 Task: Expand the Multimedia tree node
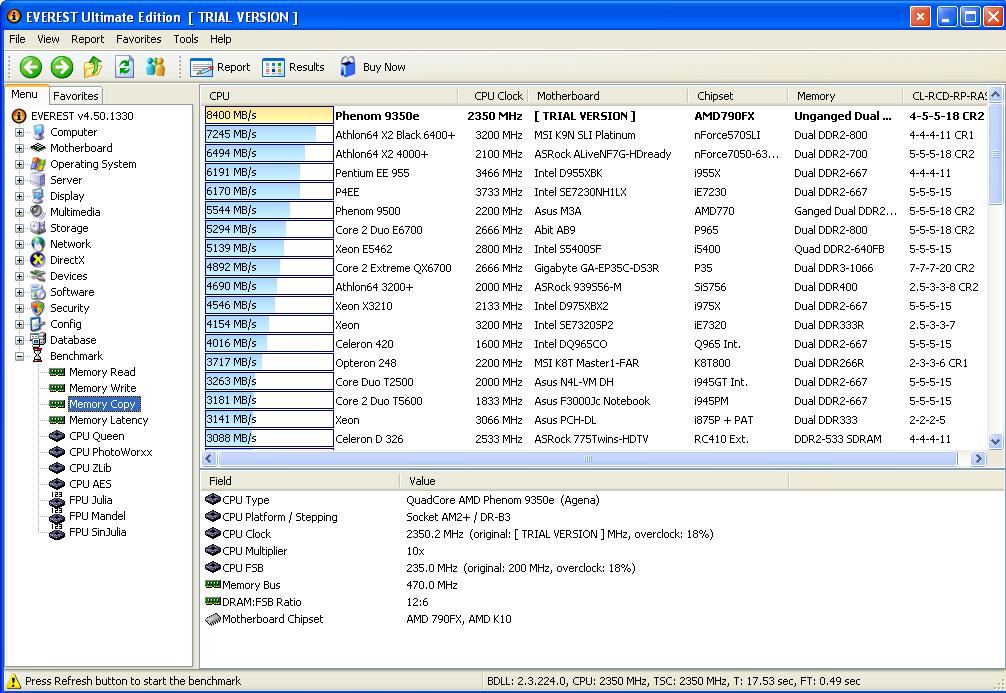(x=19, y=212)
